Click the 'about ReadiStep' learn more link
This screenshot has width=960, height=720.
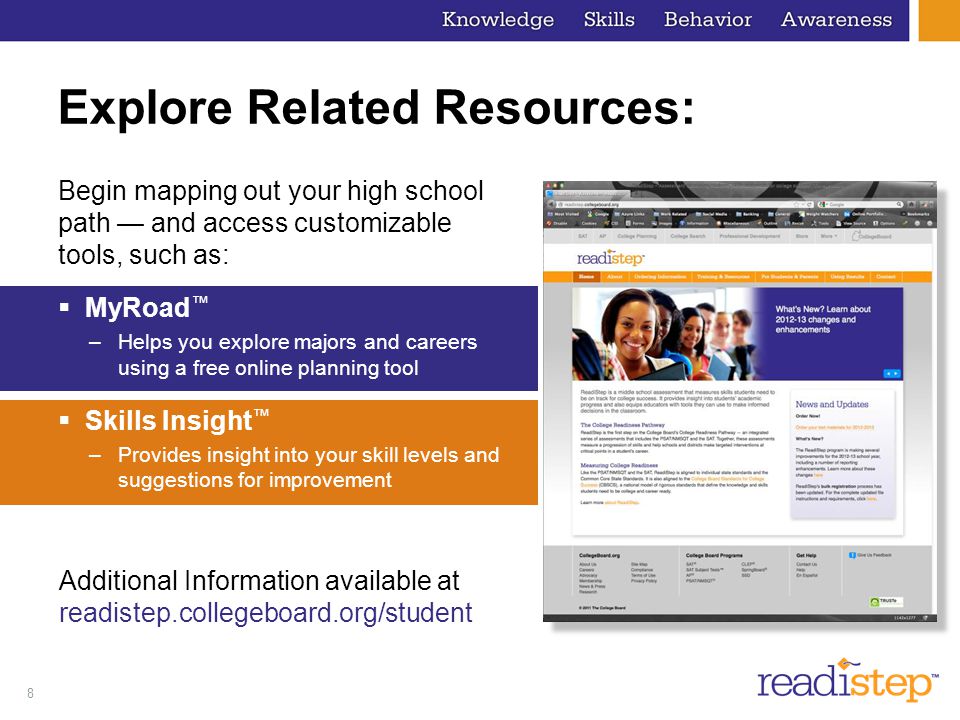(621, 503)
